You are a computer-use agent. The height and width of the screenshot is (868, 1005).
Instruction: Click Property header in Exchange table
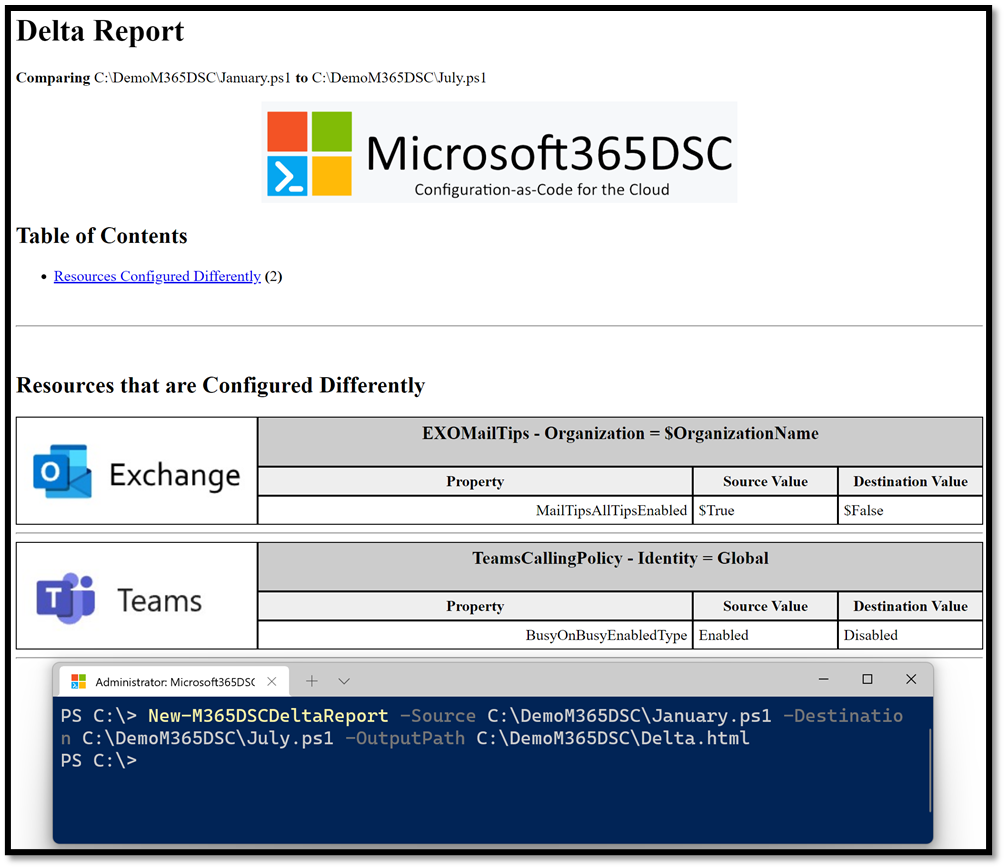click(475, 481)
